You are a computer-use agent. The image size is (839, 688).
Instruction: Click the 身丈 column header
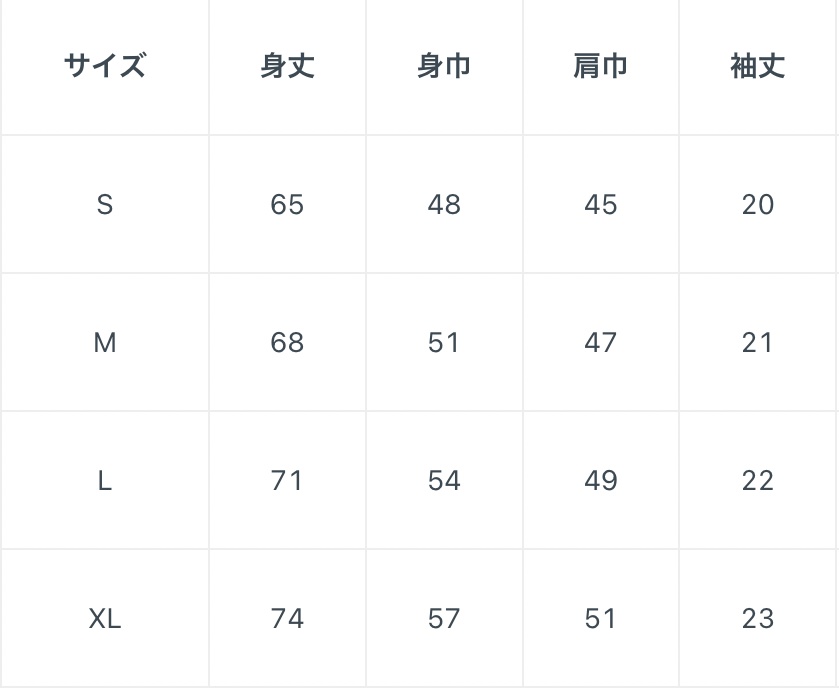[287, 67]
